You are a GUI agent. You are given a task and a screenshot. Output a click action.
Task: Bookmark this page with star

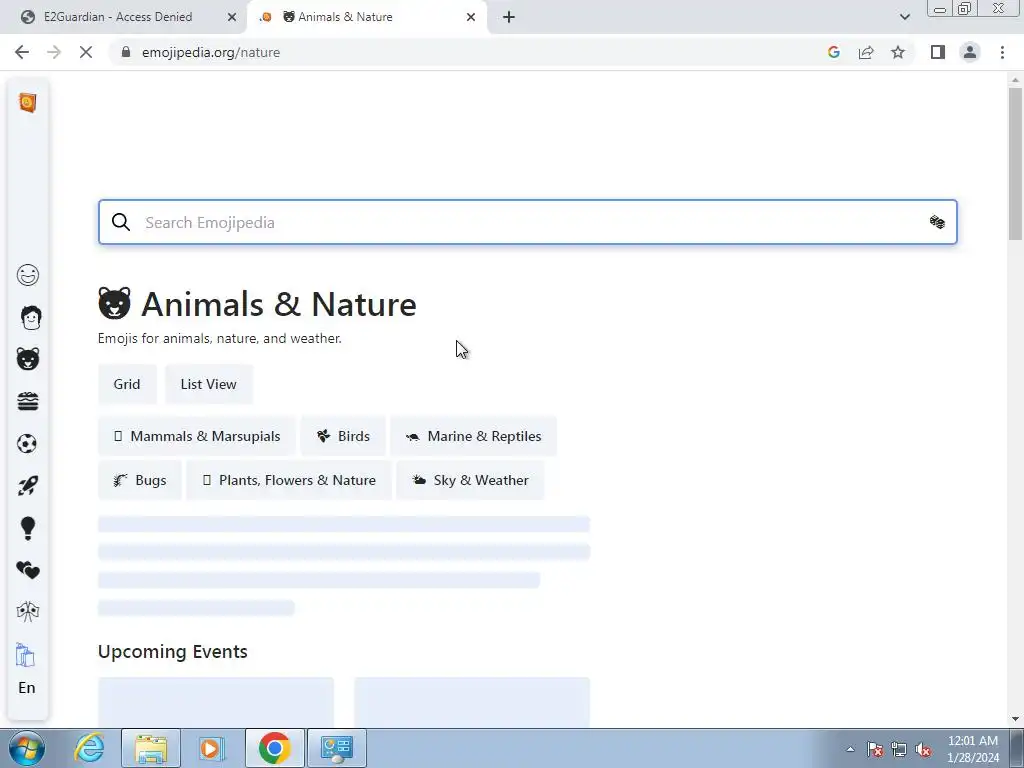(898, 52)
